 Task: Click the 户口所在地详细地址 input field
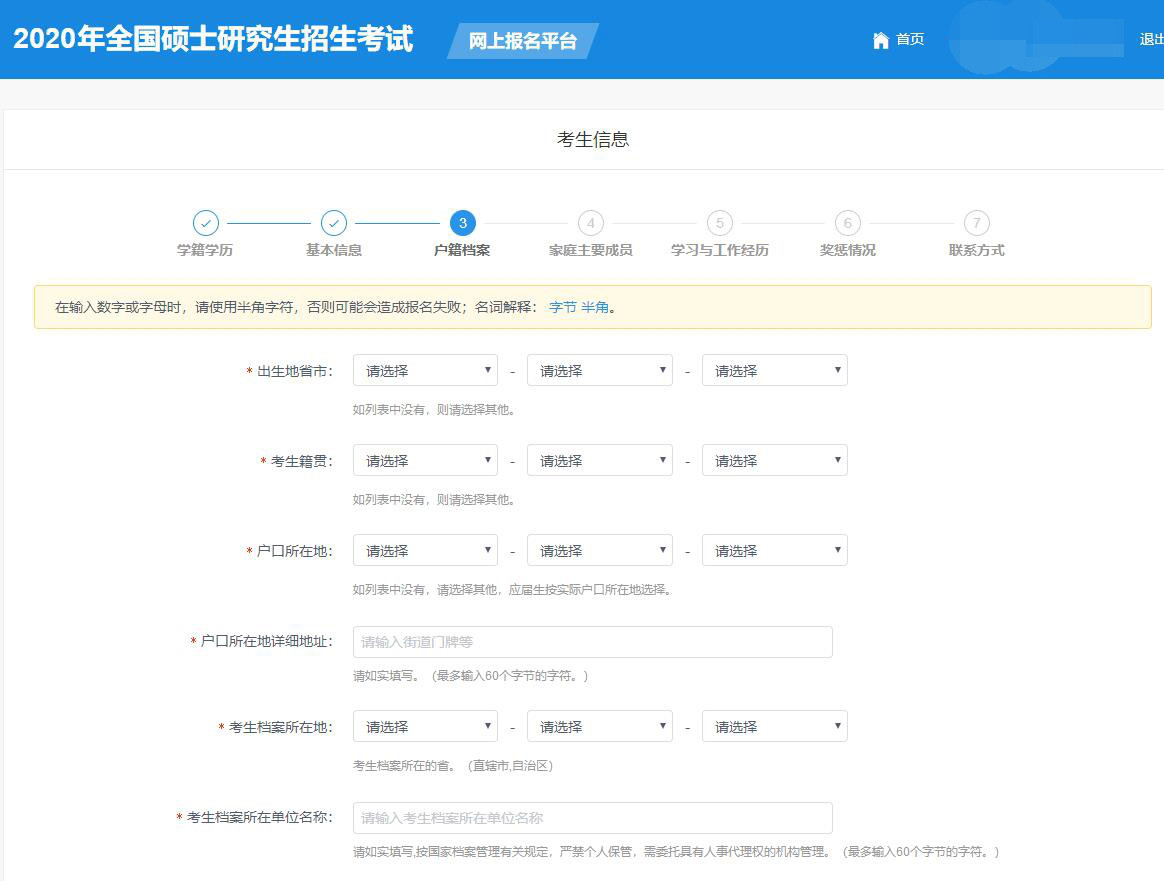(x=592, y=641)
